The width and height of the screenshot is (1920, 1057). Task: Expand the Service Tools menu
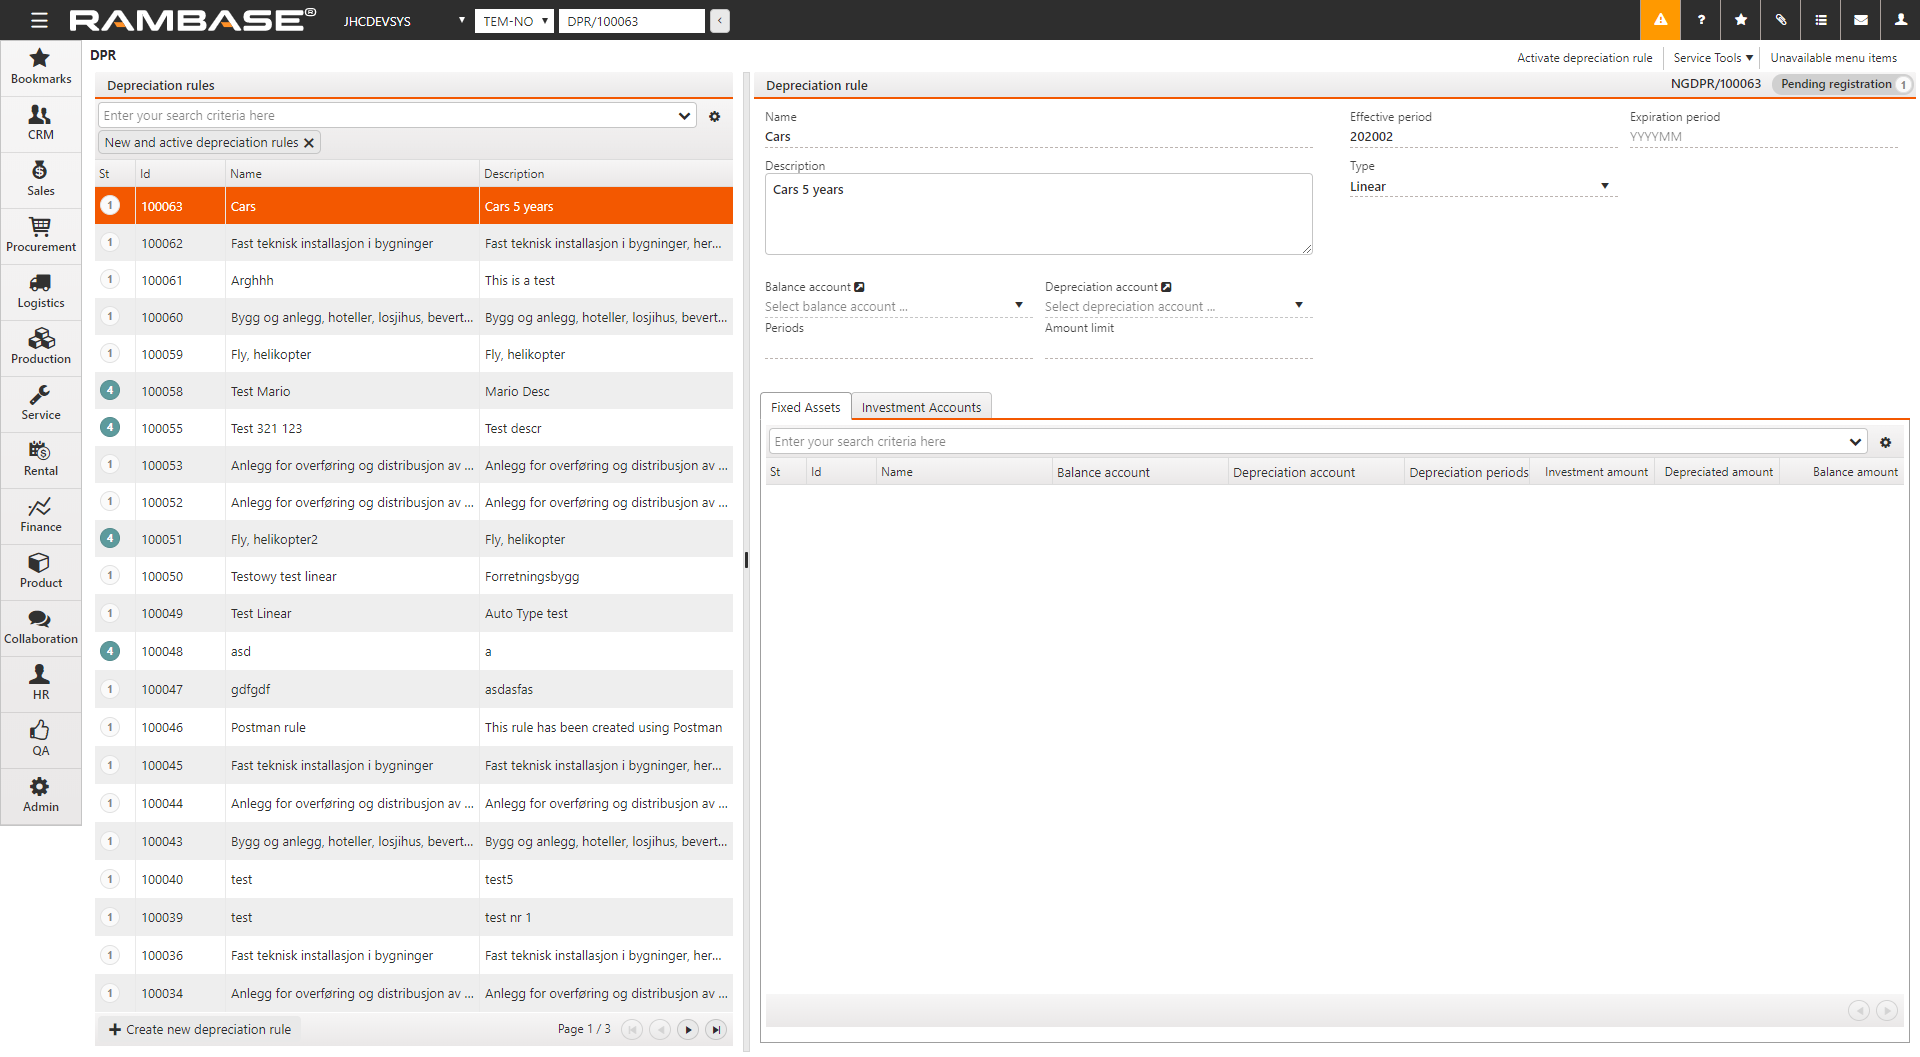pos(1712,58)
